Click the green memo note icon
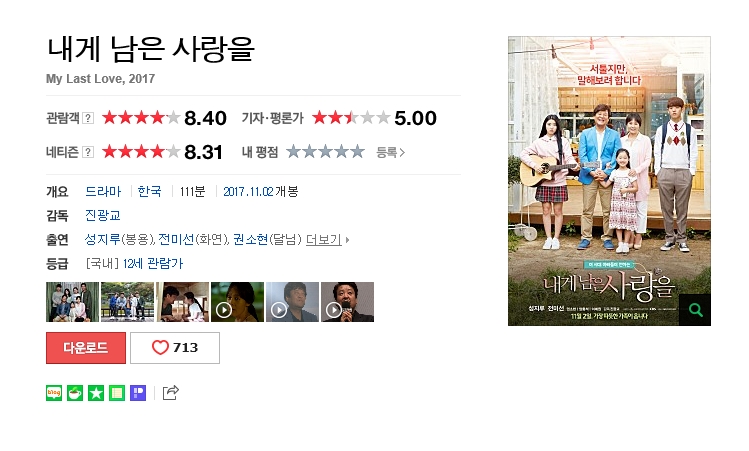Image resolution: width=749 pixels, height=451 pixels. [117, 393]
